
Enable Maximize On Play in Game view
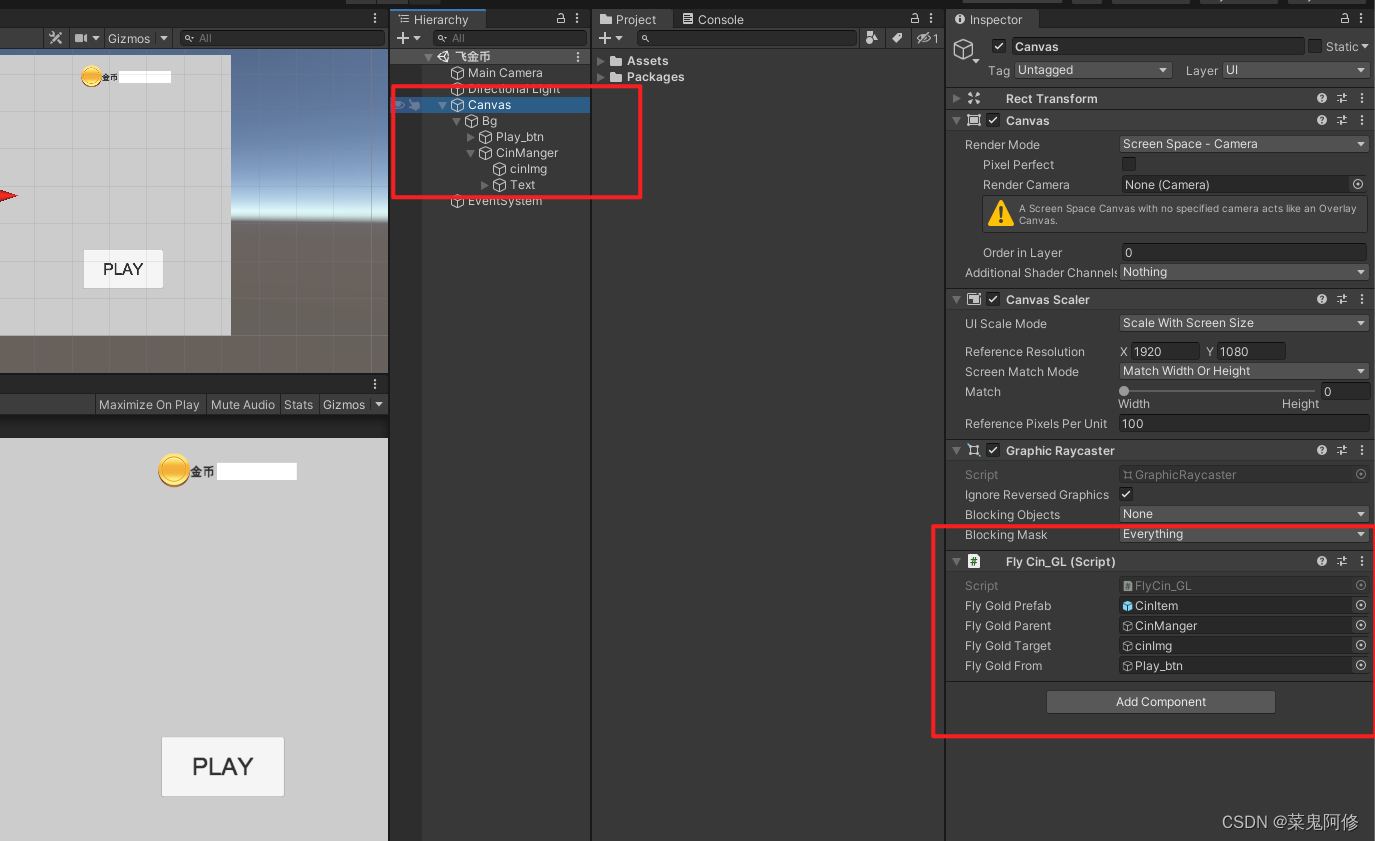pyautogui.click(x=149, y=404)
